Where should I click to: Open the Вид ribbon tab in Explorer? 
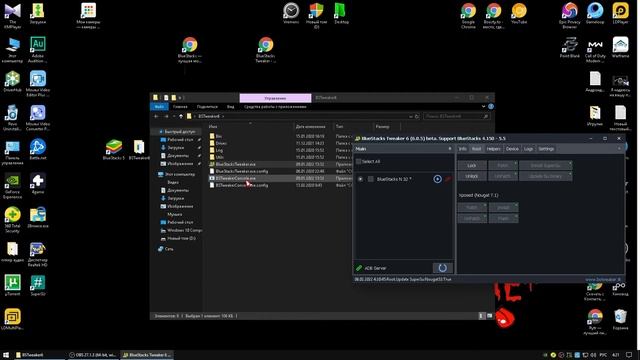click(x=231, y=107)
